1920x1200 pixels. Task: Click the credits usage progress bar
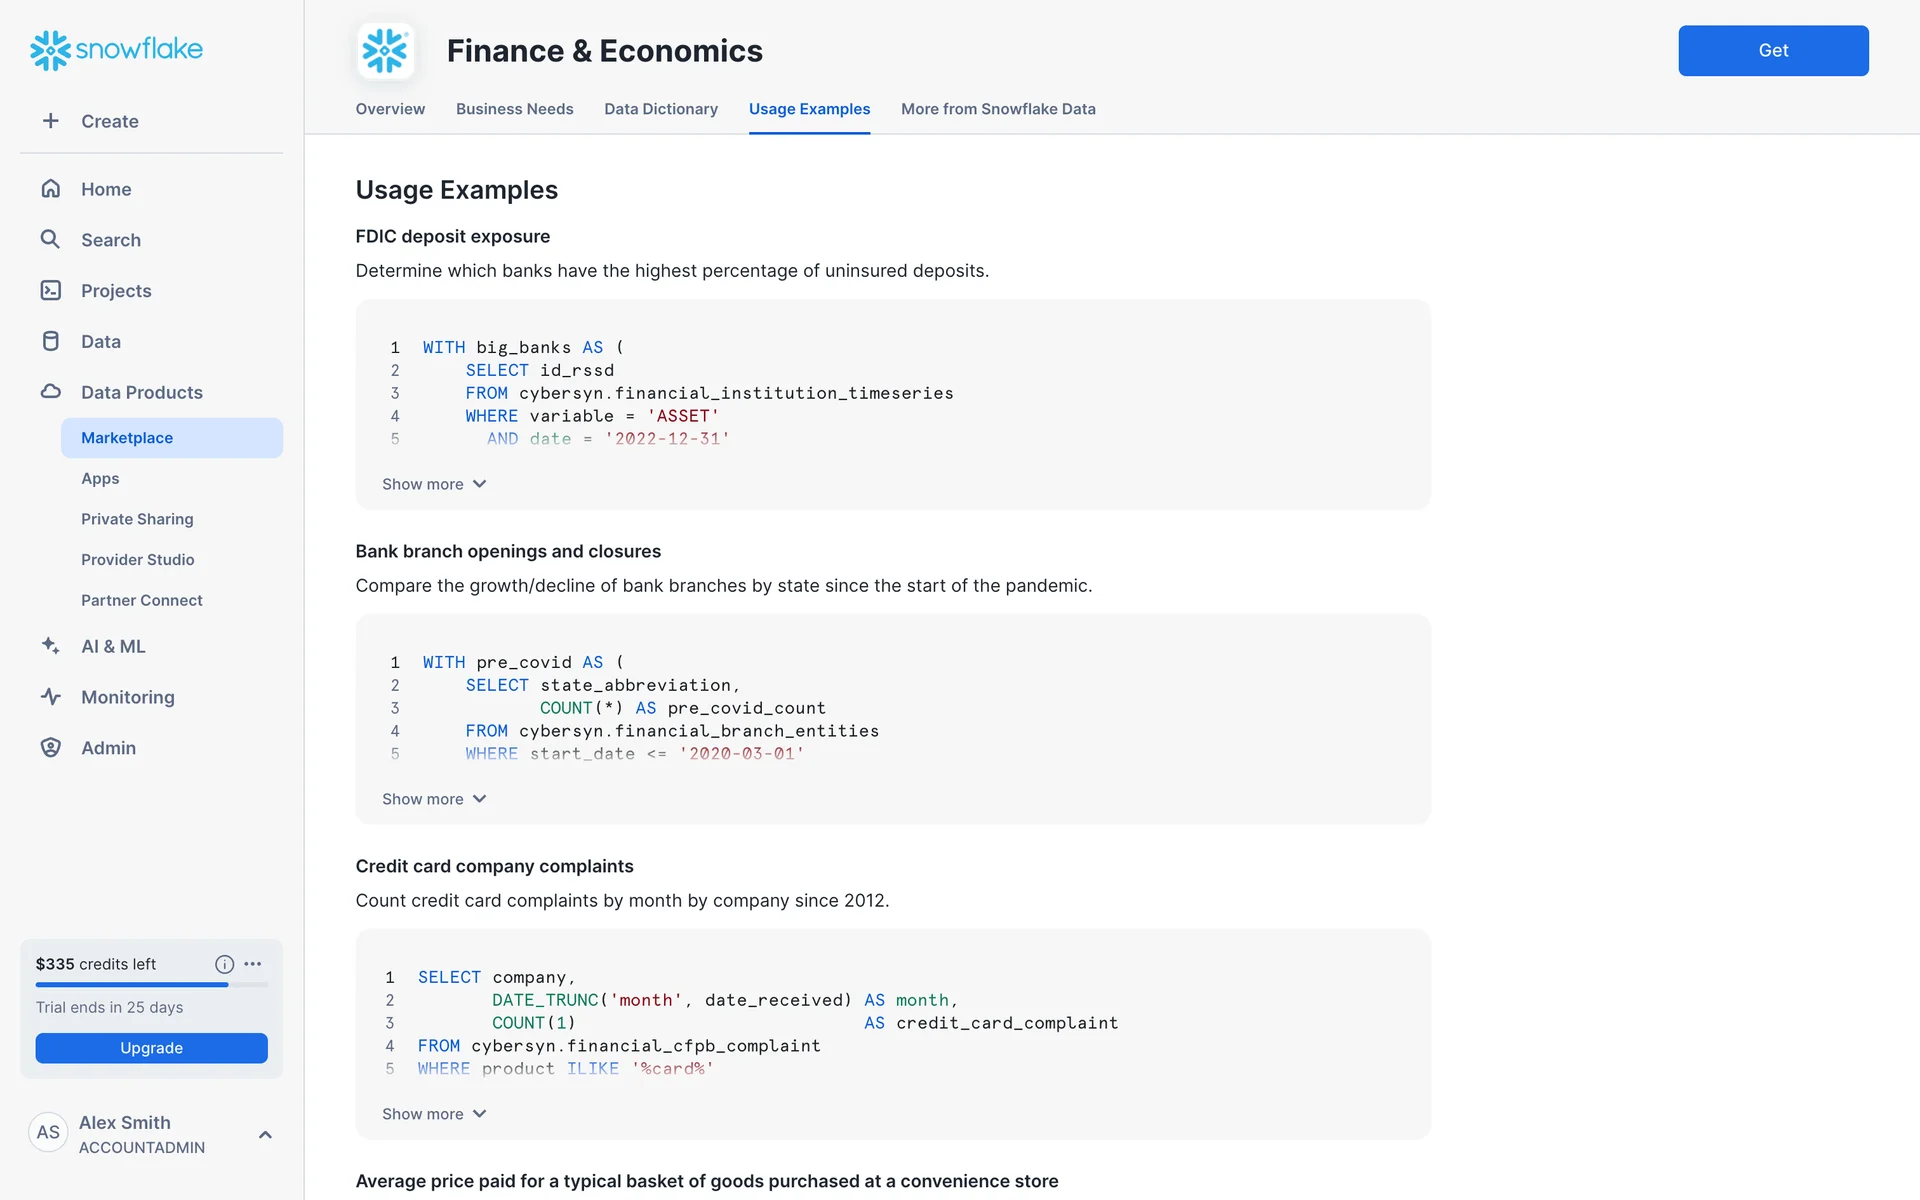click(x=151, y=985)
